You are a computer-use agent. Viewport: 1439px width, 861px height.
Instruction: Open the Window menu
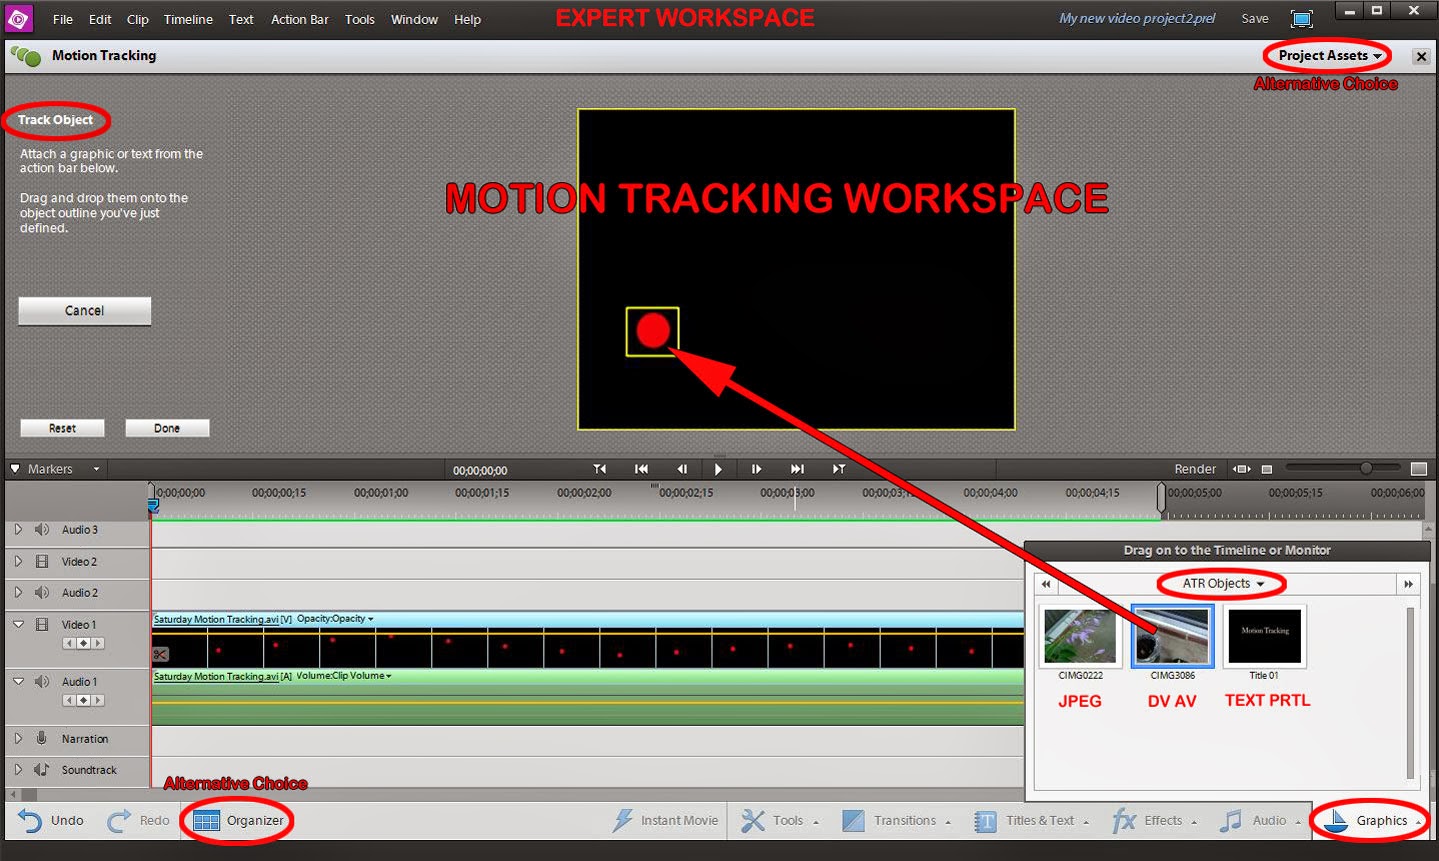click(413, 18)
